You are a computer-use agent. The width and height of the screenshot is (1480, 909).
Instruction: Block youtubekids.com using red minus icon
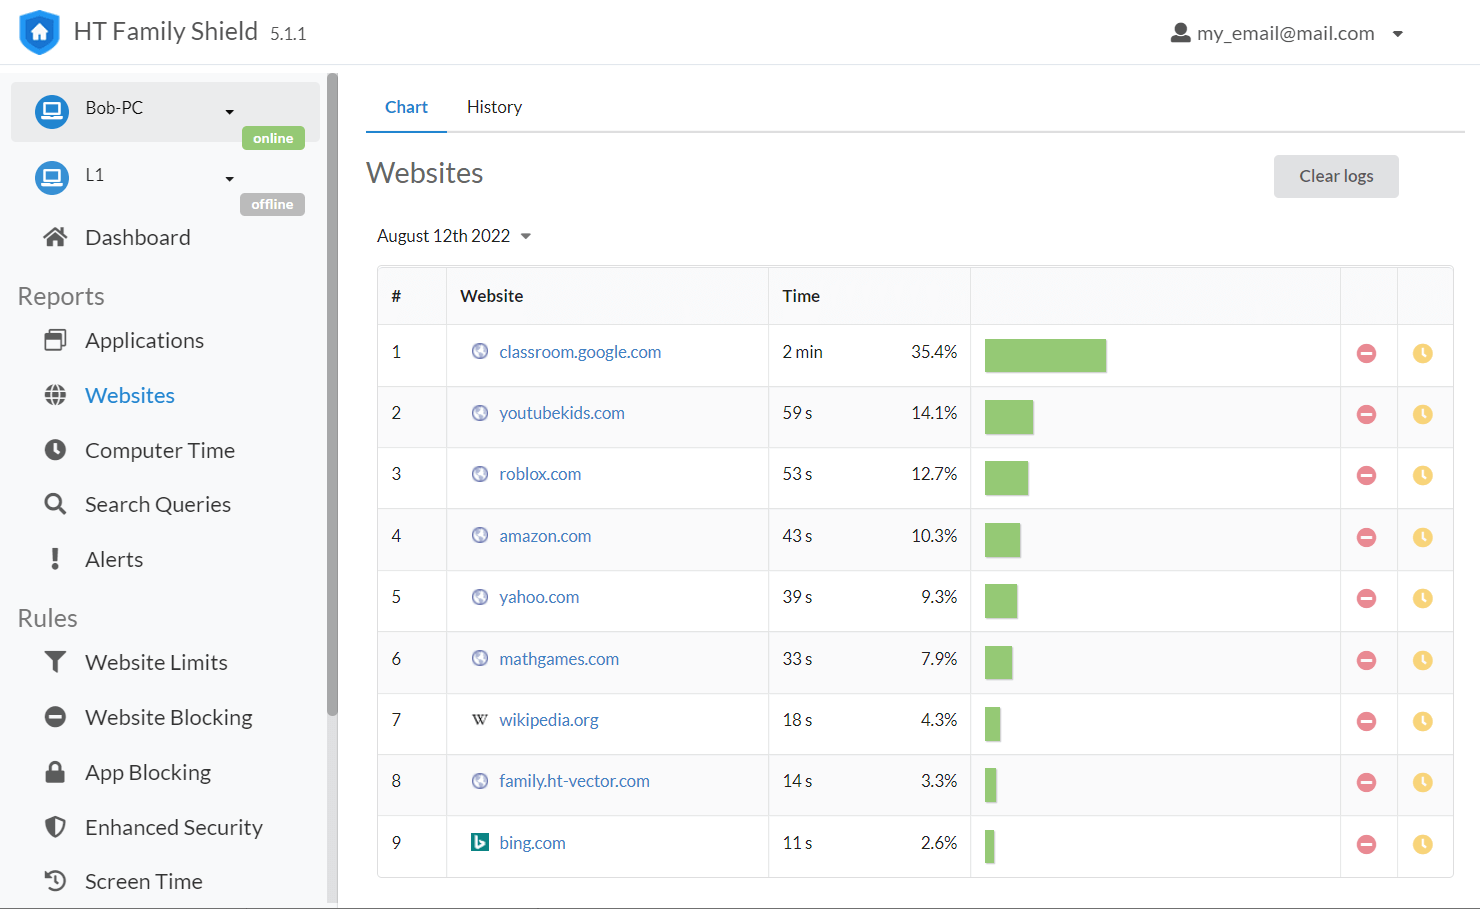click(x=1366, y=414)
